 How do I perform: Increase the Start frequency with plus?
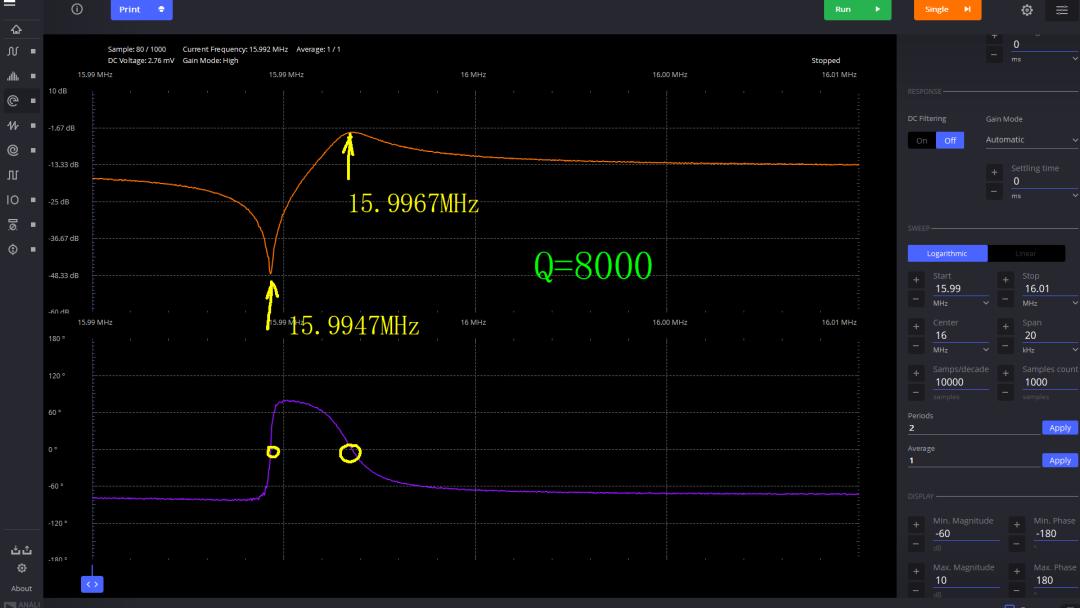[916, 280]
